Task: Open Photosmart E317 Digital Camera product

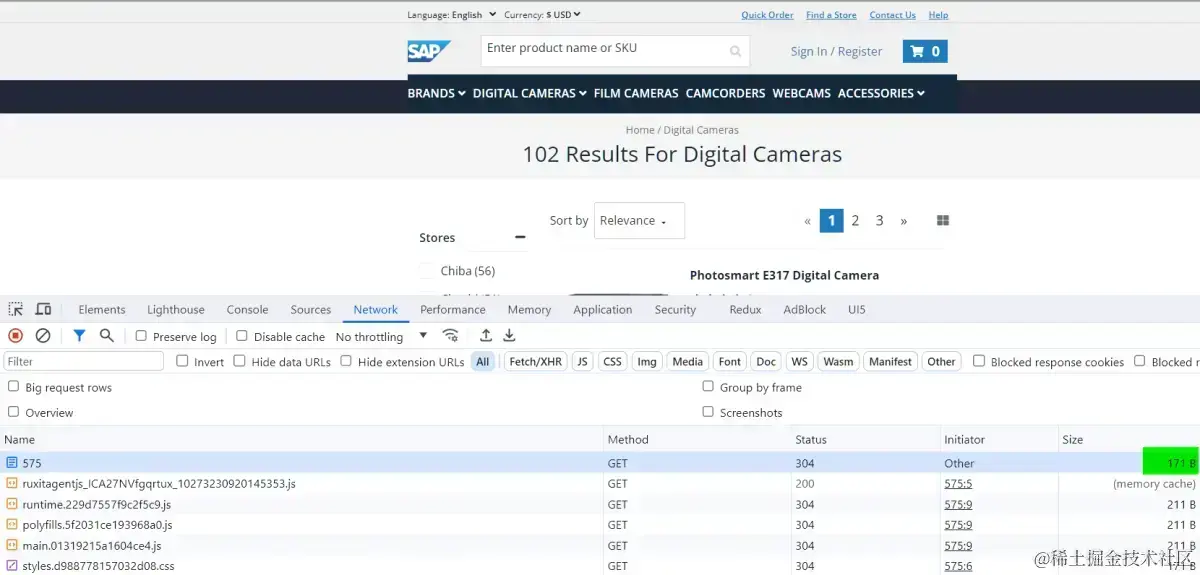Action: click(x=784, y=275)
